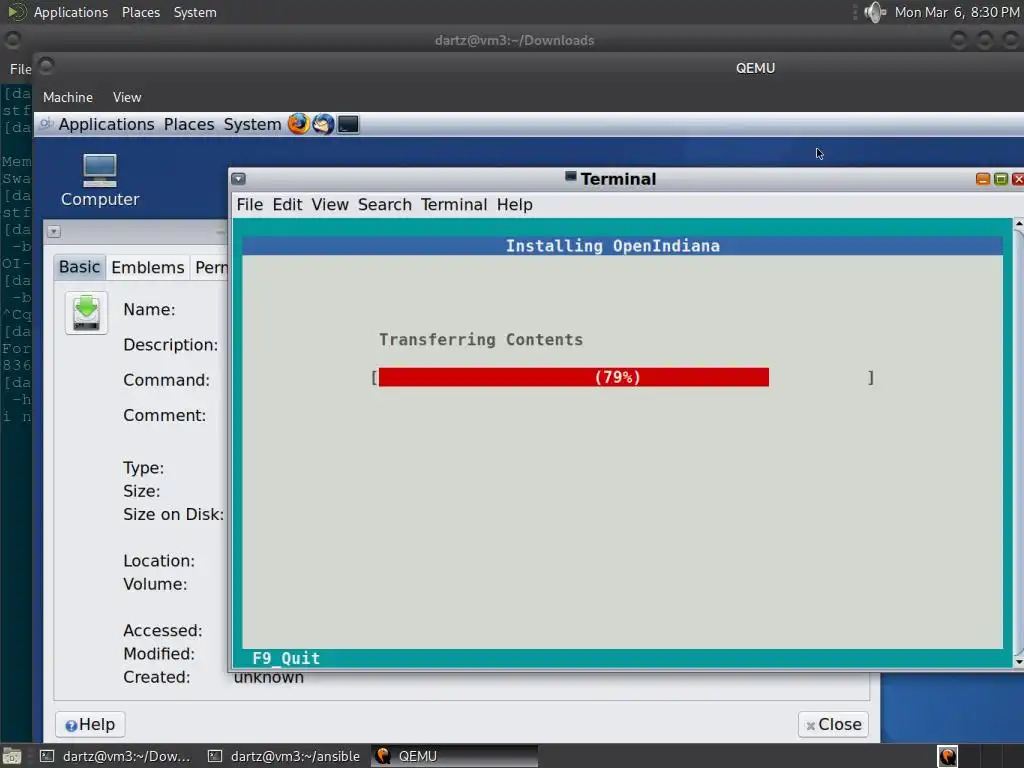
Task: Open the File menu of the background terminal
Action: pos(20,69)
